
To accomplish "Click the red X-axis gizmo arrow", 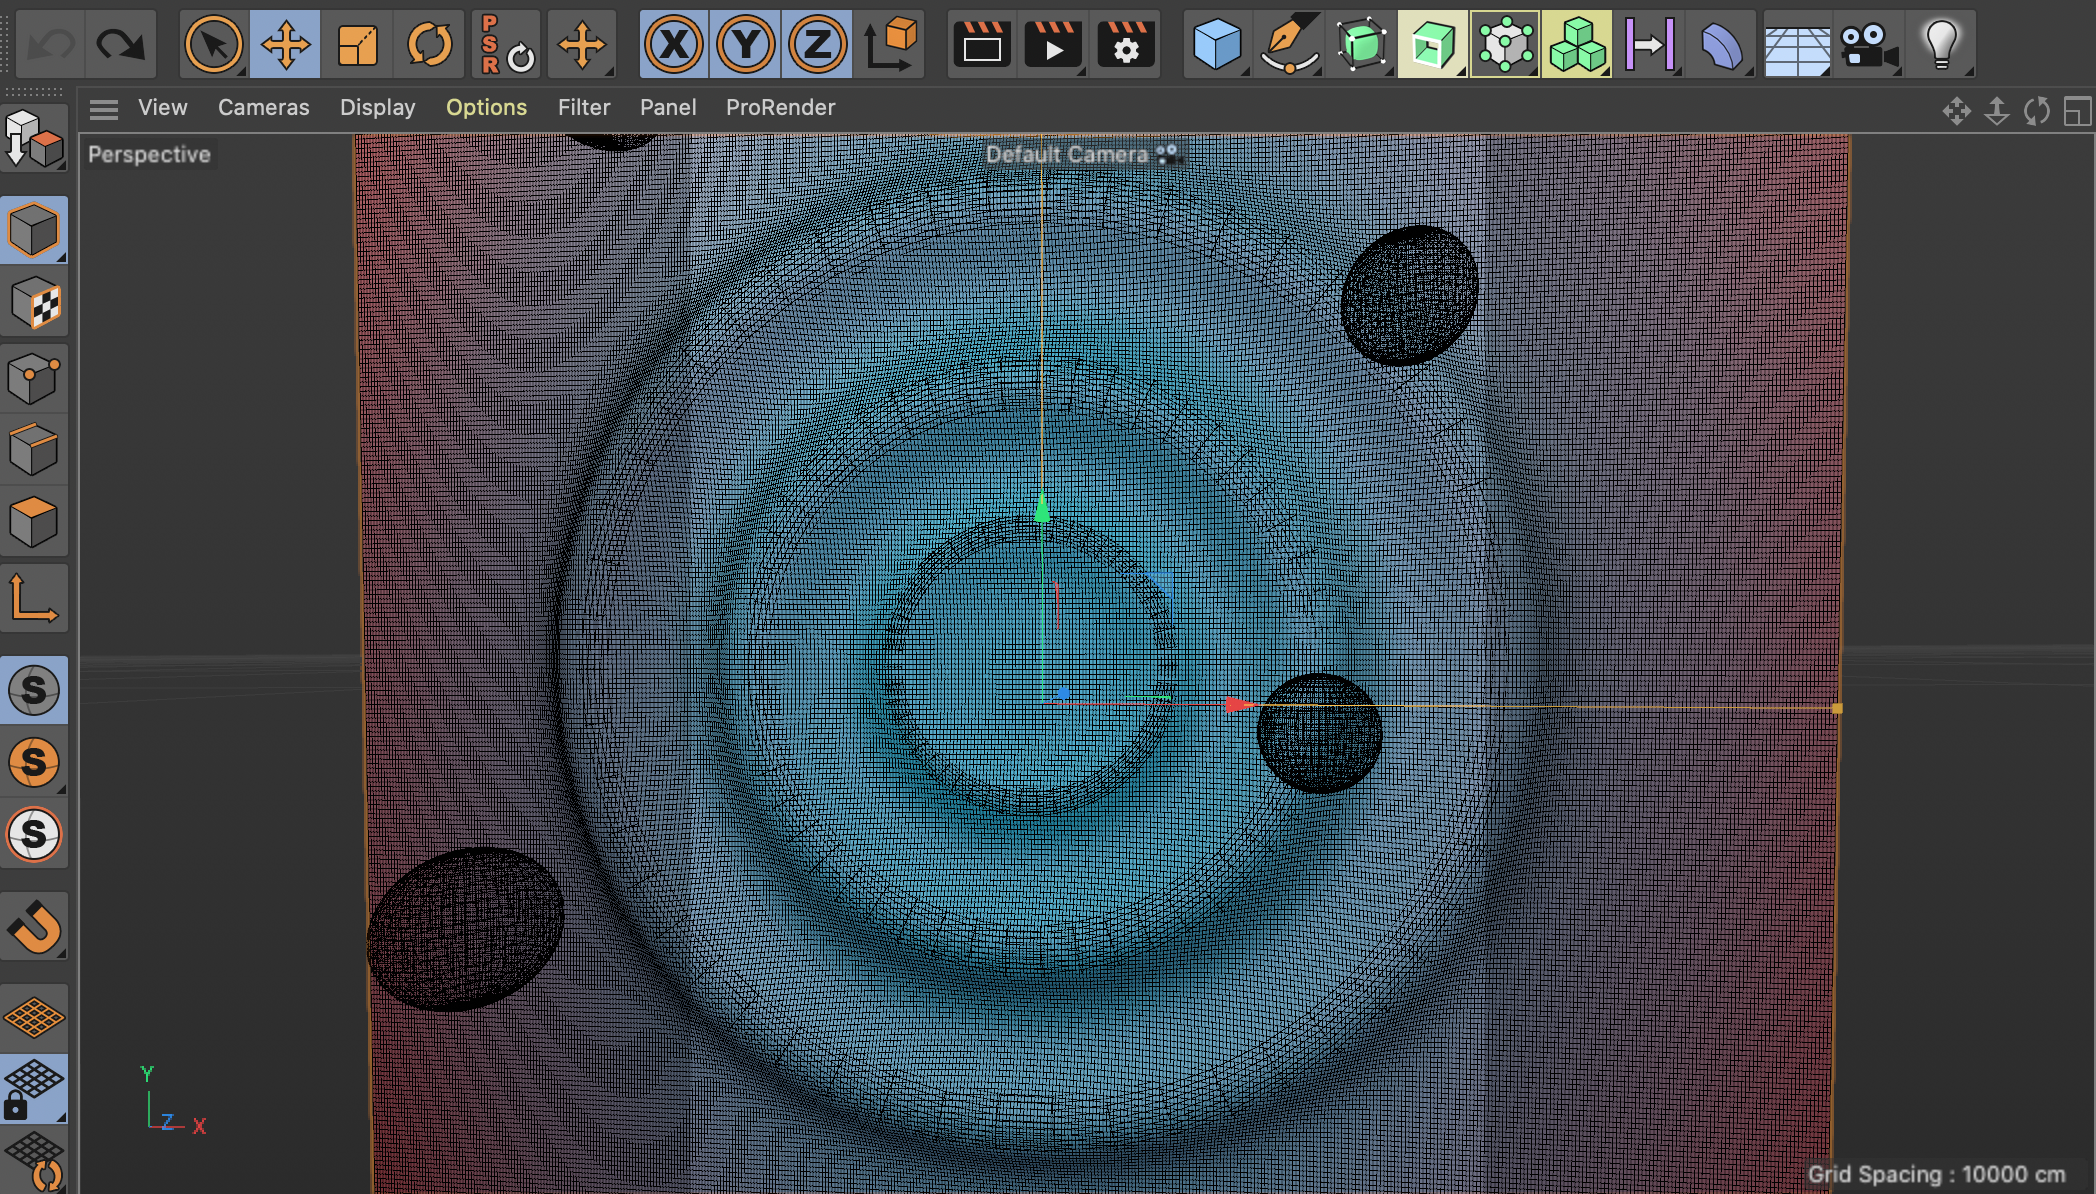I will (1237, 705).
